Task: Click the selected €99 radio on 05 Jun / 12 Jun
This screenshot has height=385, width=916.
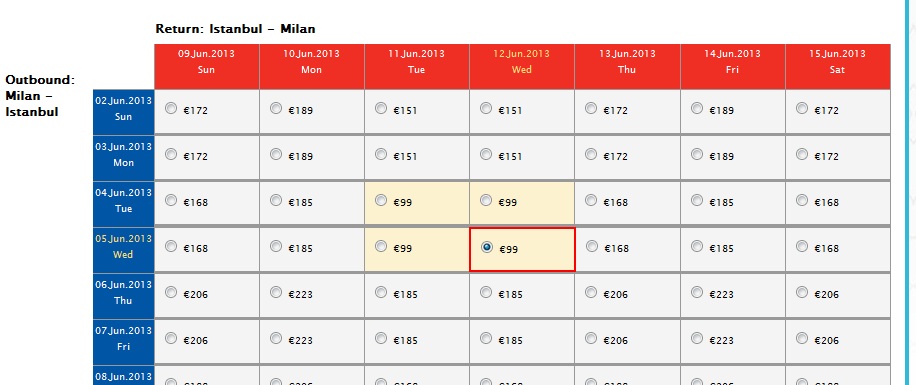Action: pyautogui.click(x=487, y=247)
